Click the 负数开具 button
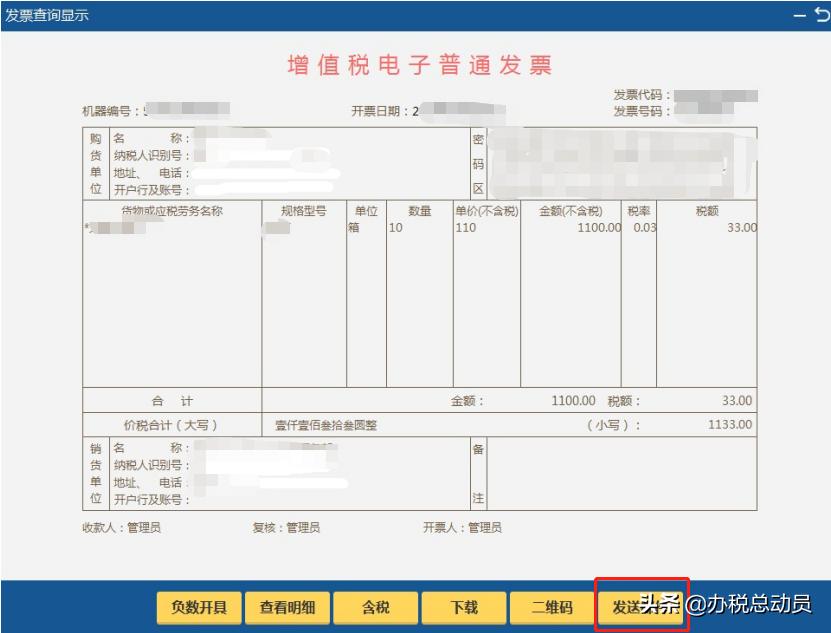This screenshot has width=831, height=633. tap(198, 606)
